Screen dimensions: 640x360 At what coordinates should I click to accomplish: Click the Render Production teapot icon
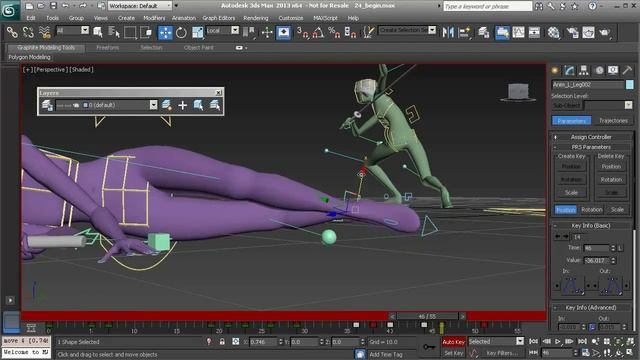pos(604,32)
